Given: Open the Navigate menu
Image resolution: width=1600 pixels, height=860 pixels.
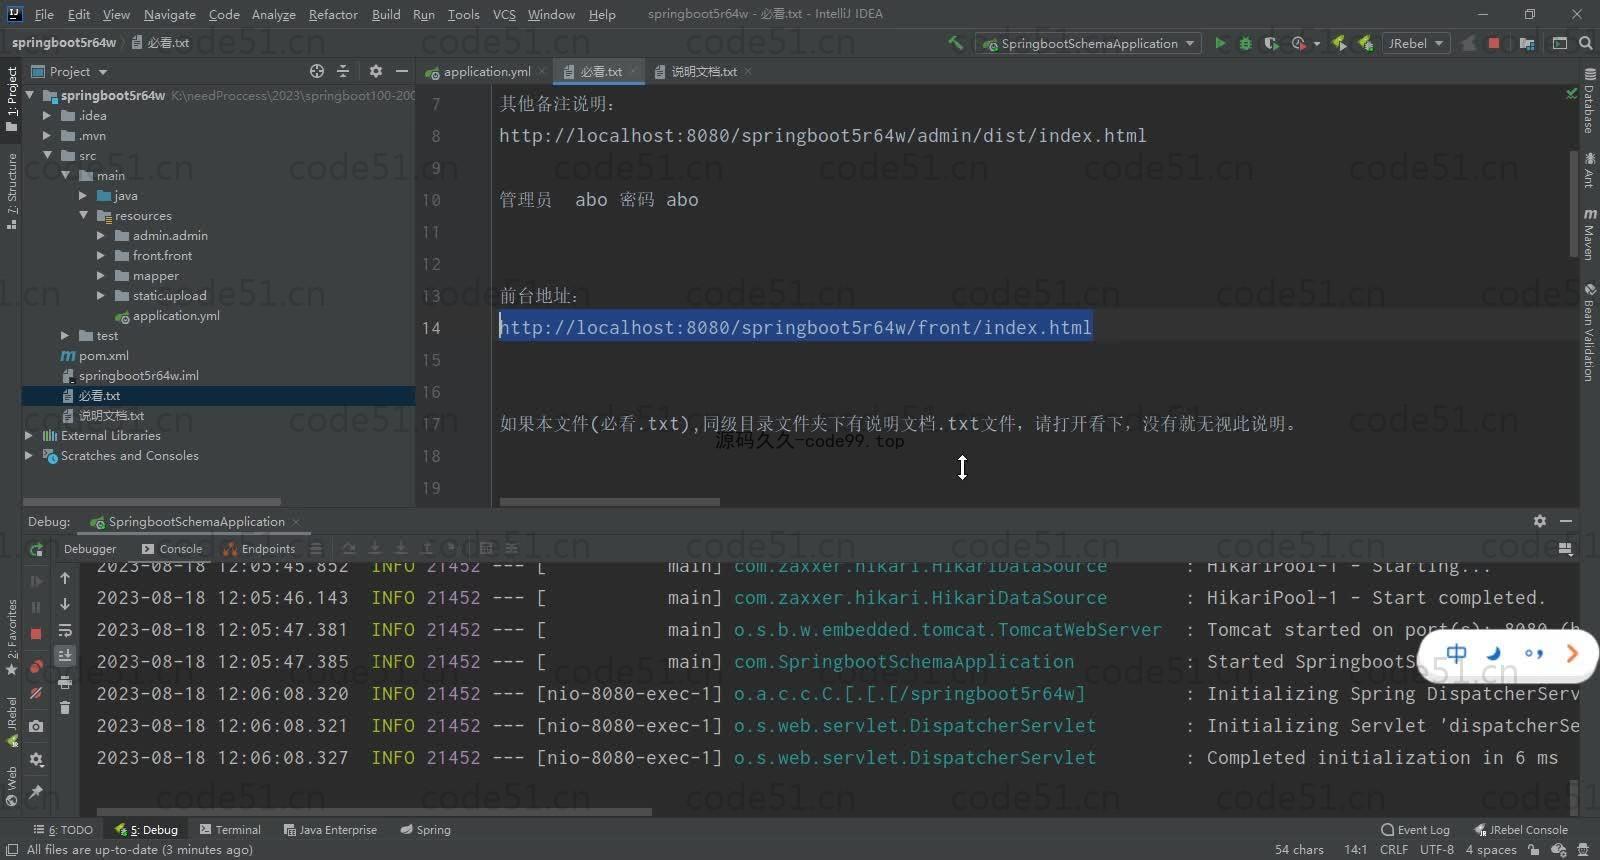Looking at the screenshot, I should click(170, 14).
